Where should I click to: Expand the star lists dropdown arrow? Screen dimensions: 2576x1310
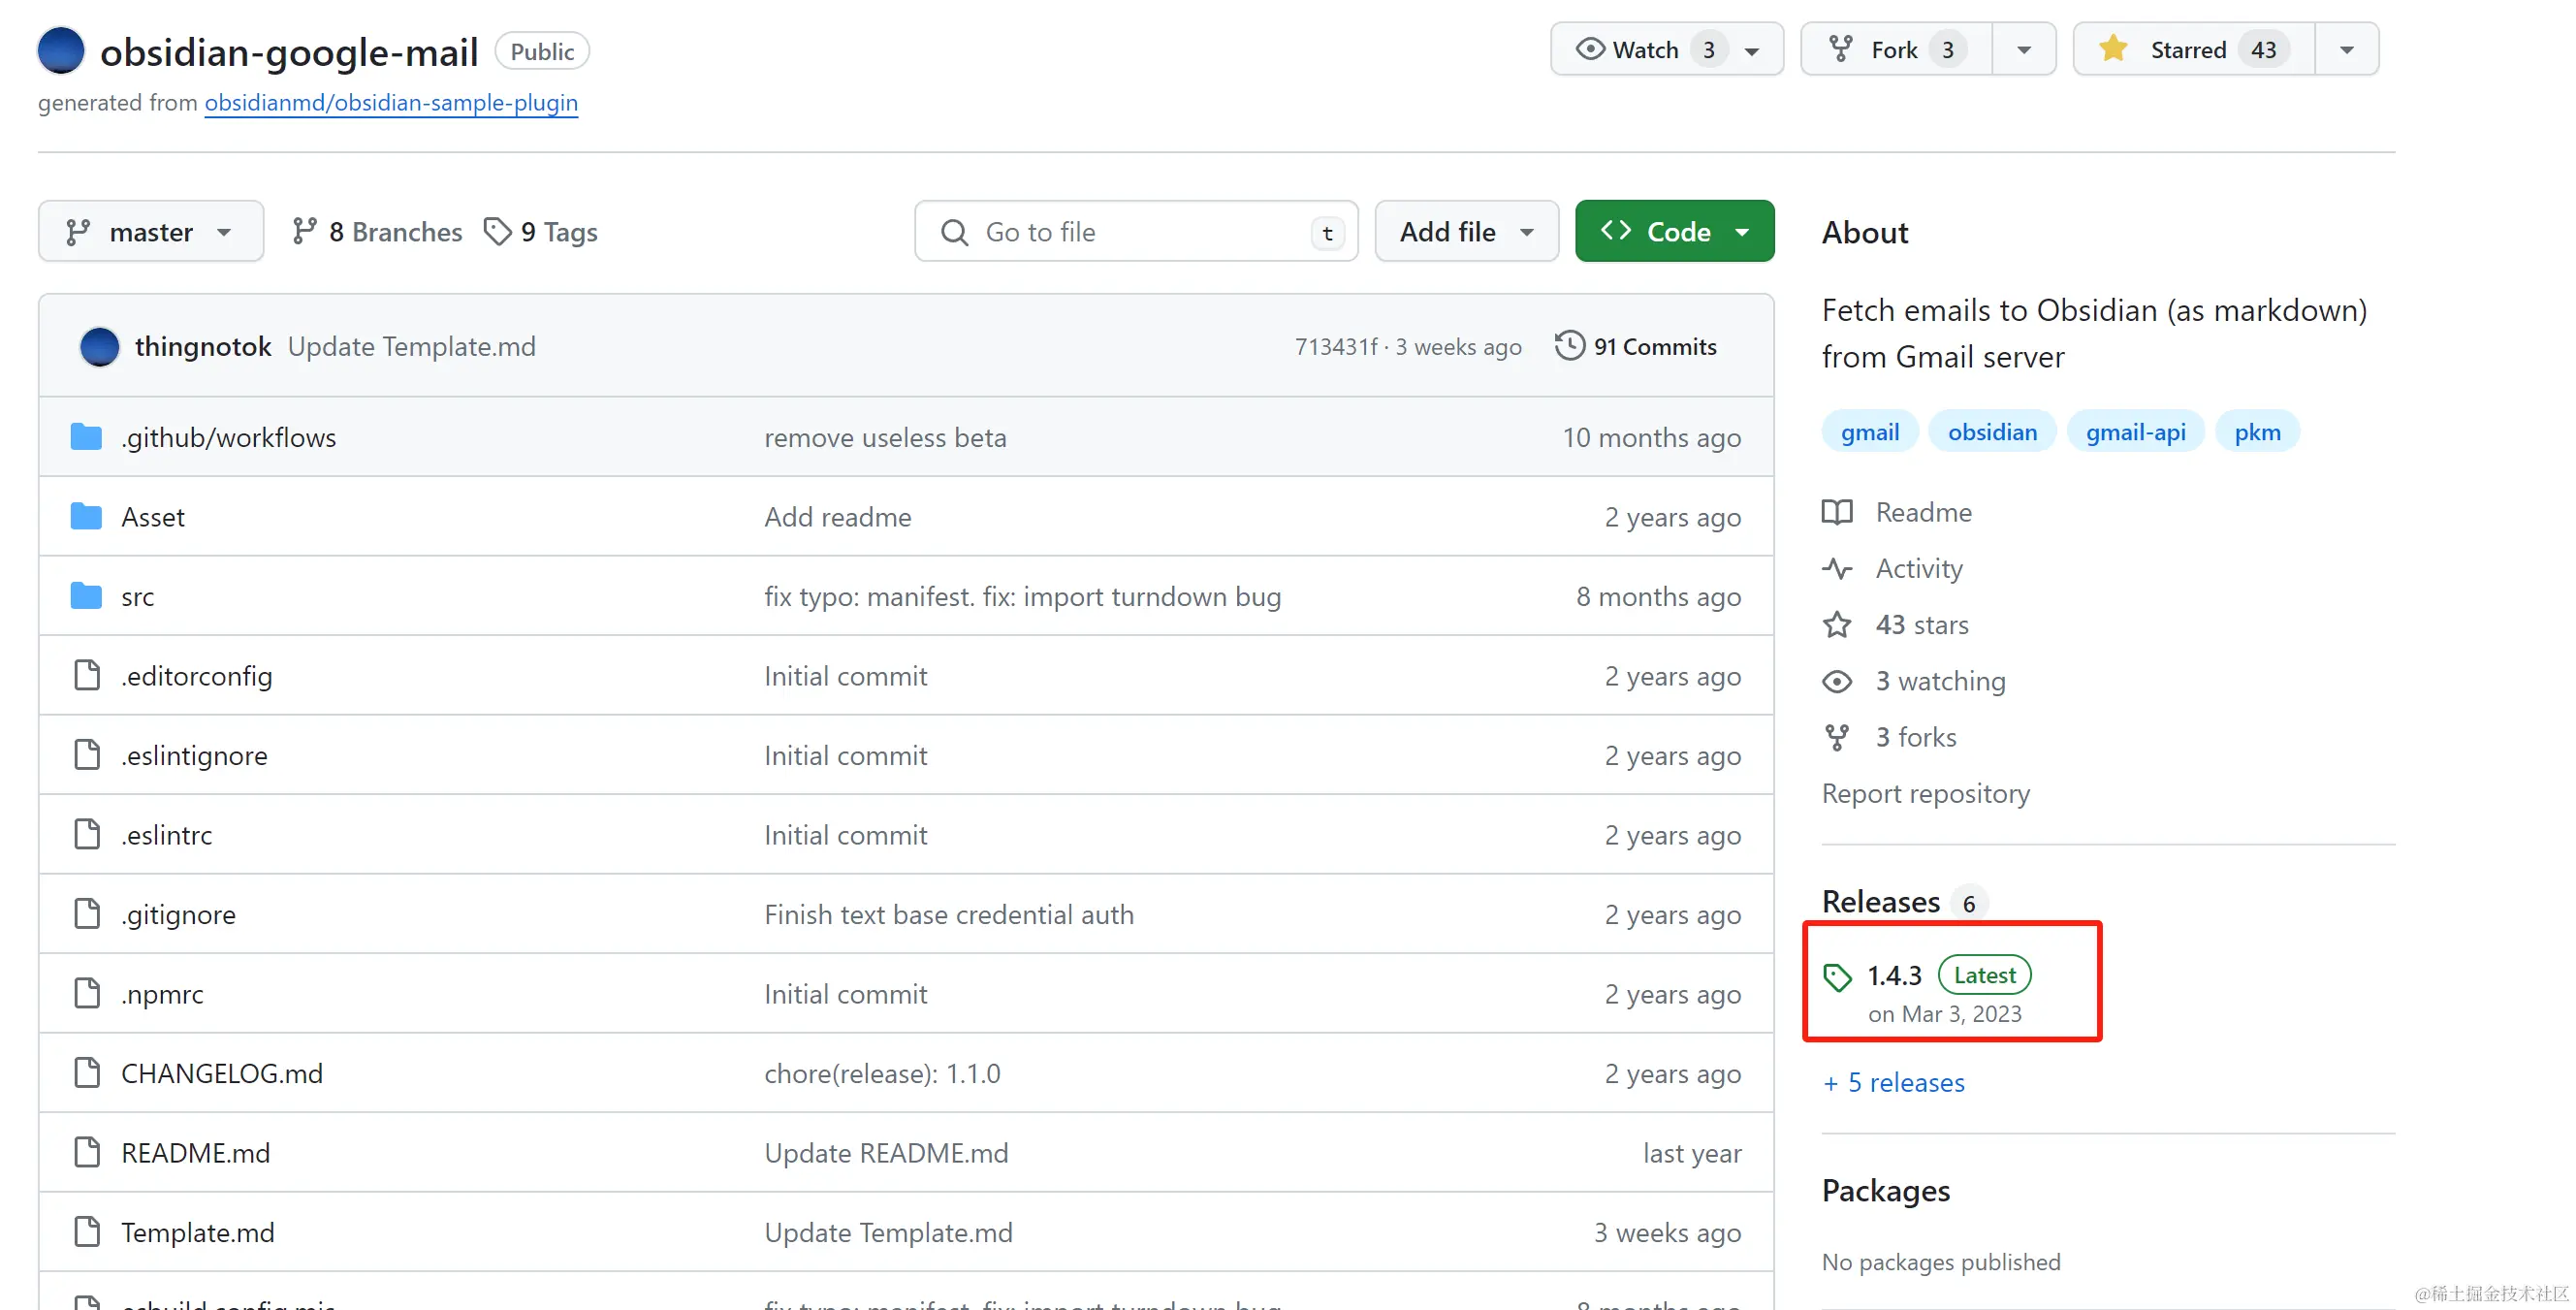pyautogui.click(x=2346, y=49)
